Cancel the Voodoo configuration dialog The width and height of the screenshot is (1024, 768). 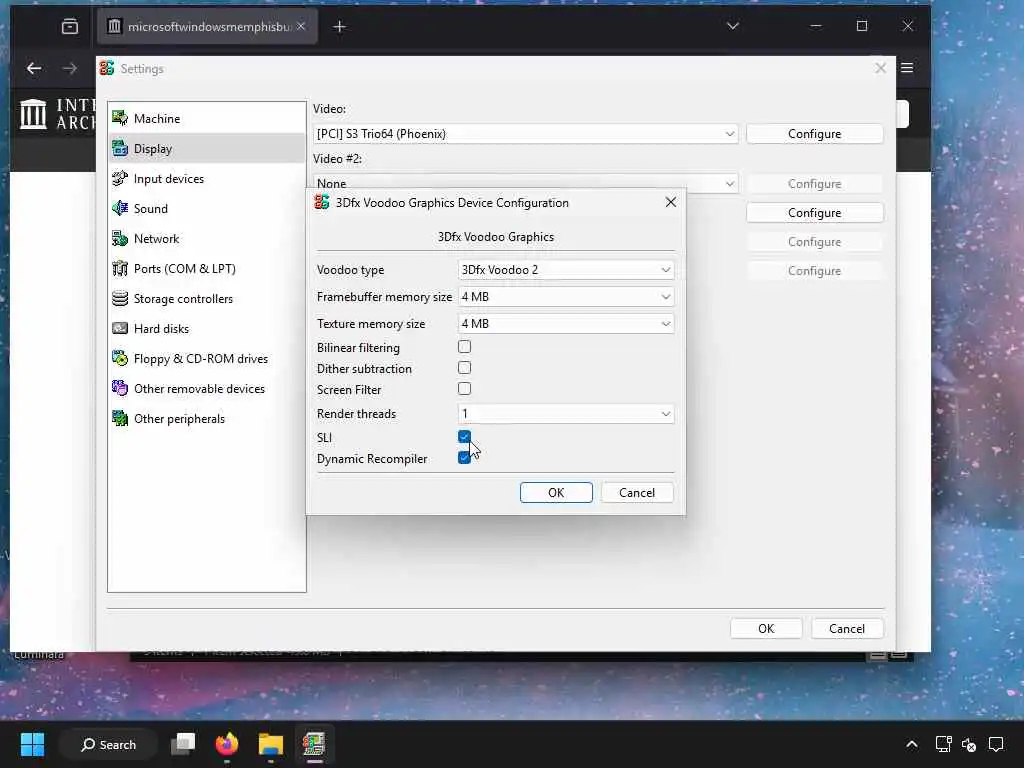[x=637, y=492]
